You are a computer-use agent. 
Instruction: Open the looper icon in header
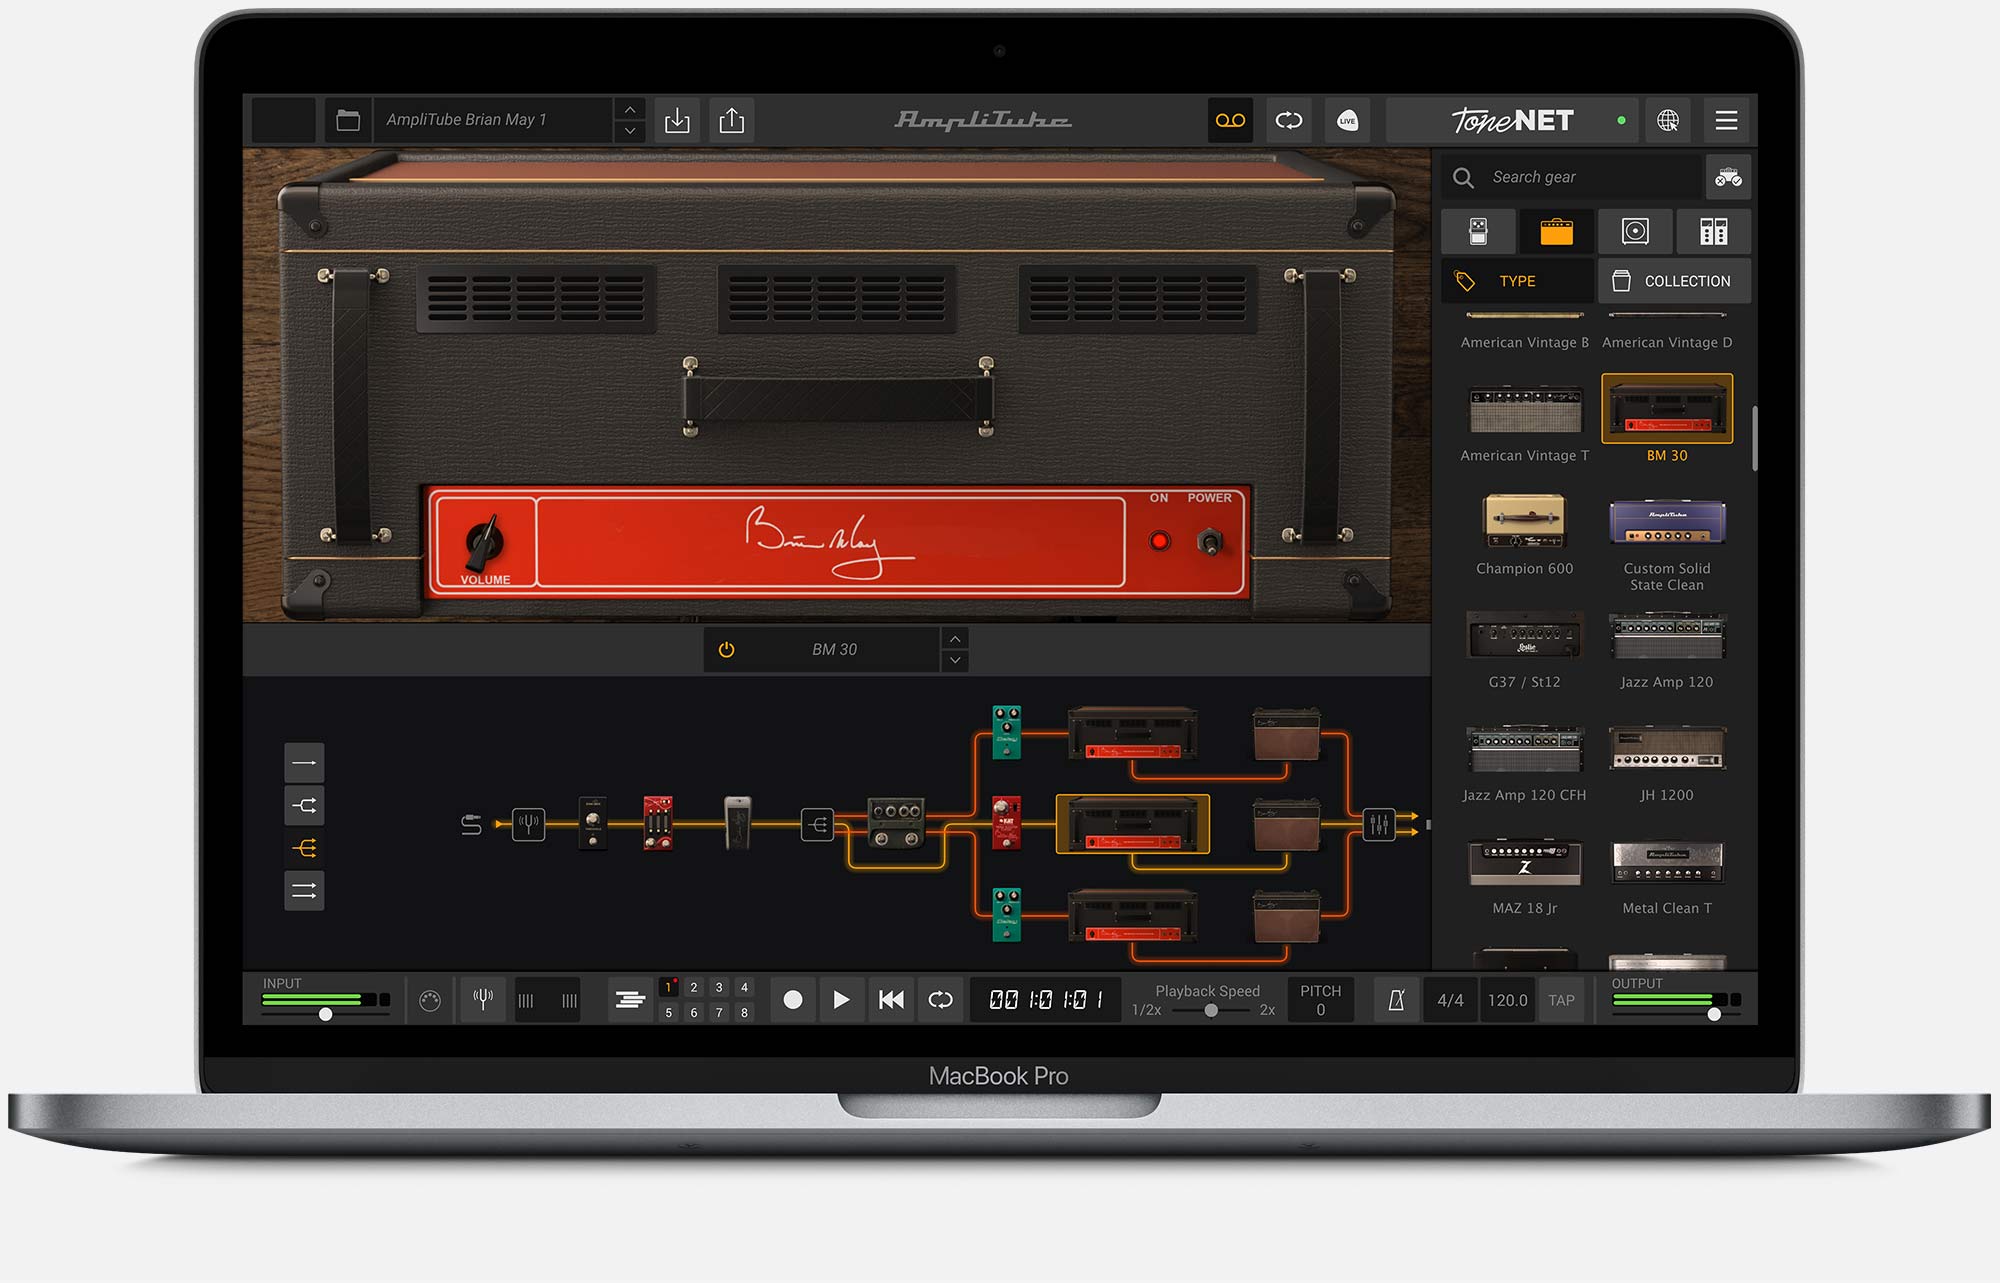1289,121
